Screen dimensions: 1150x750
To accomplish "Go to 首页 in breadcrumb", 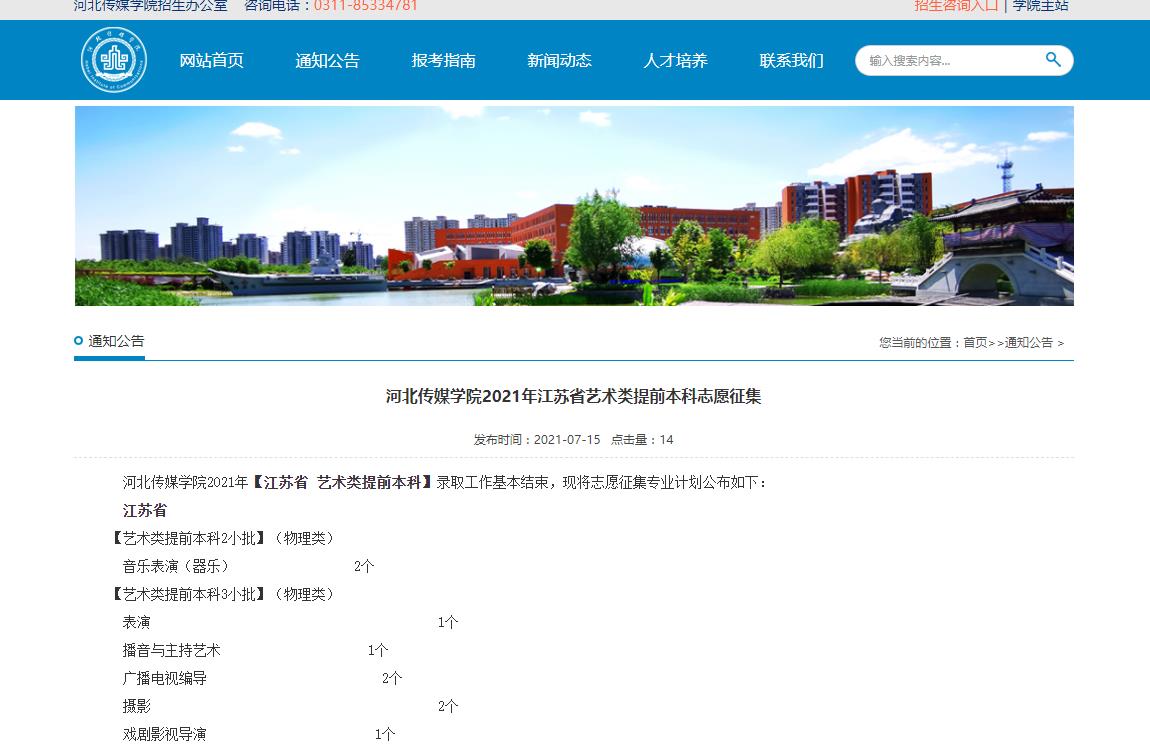I will pyautogui.click(x=975, y=342).
